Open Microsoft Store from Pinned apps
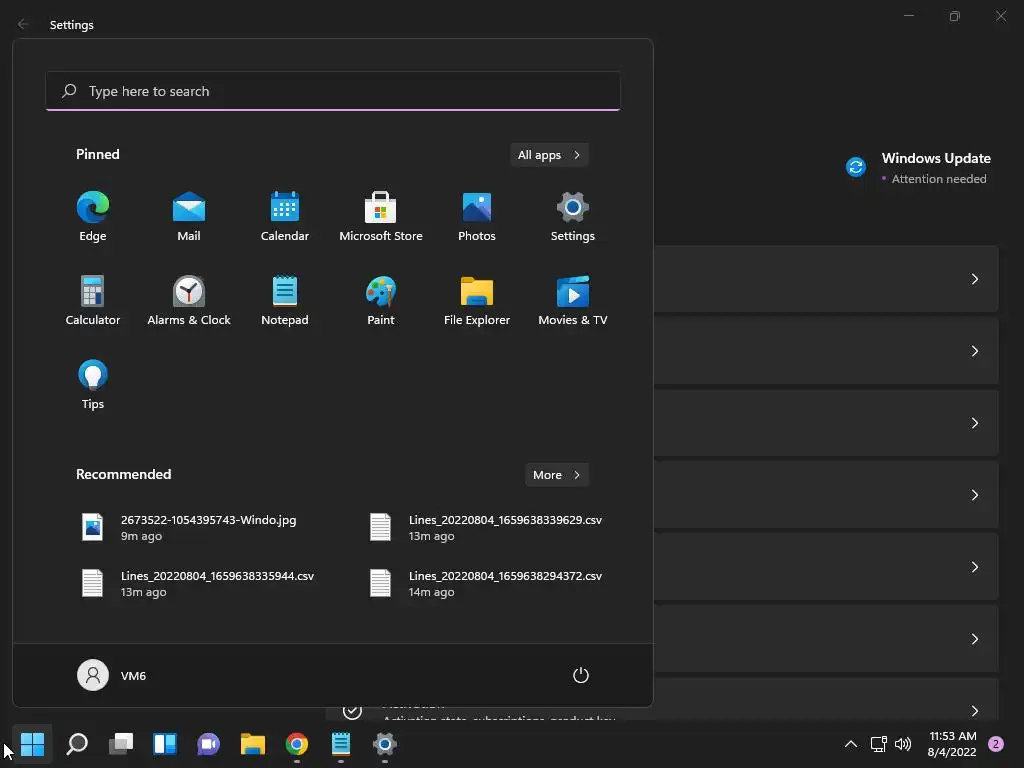1024x768 pixels. pyautogui.click(x=381, y=217)
